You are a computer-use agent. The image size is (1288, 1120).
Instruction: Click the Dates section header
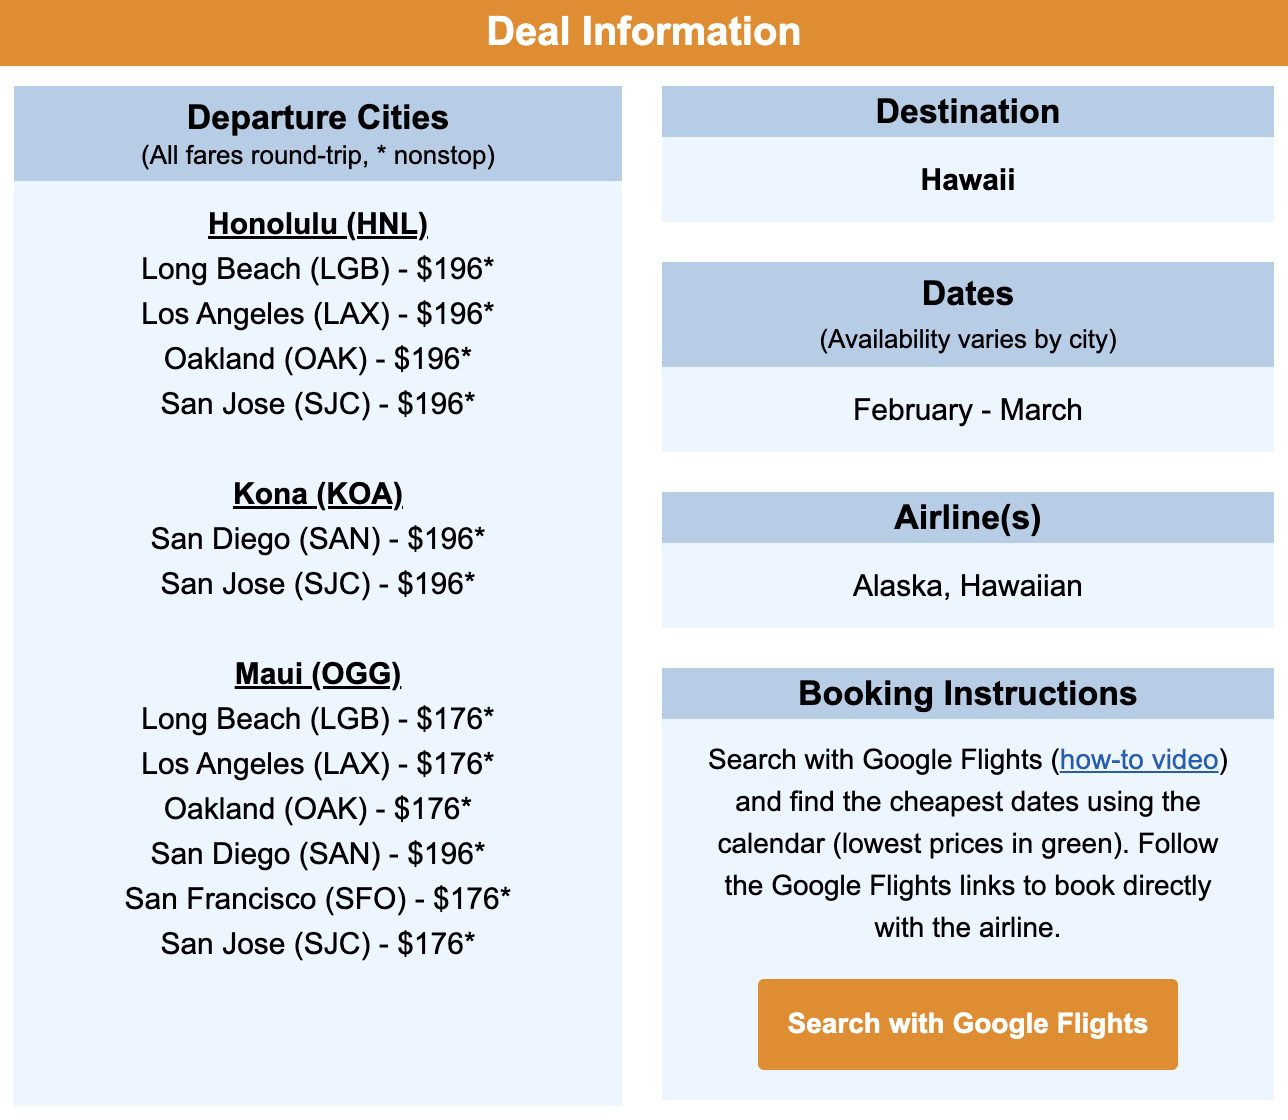point(967,294)
